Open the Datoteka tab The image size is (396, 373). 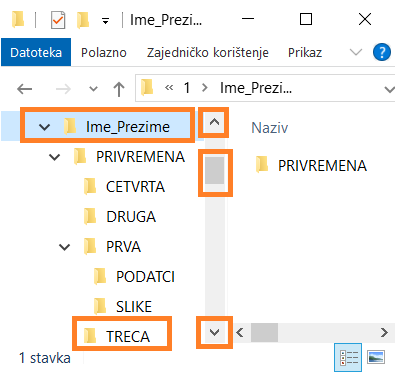tap(36, 52)
